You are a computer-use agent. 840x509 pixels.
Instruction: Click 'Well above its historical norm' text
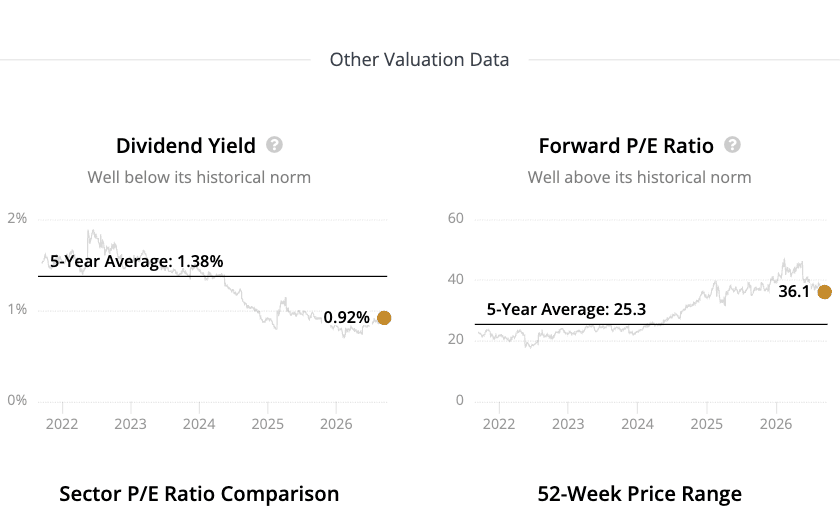640,177
